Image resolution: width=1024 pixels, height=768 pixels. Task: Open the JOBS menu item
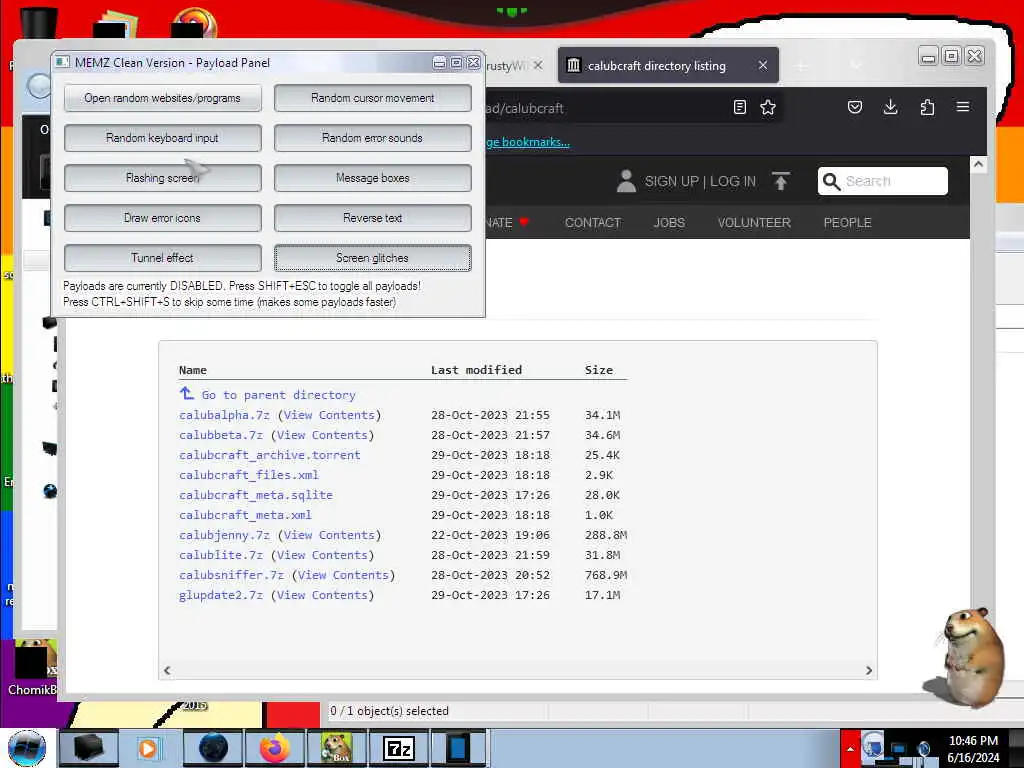669,223
